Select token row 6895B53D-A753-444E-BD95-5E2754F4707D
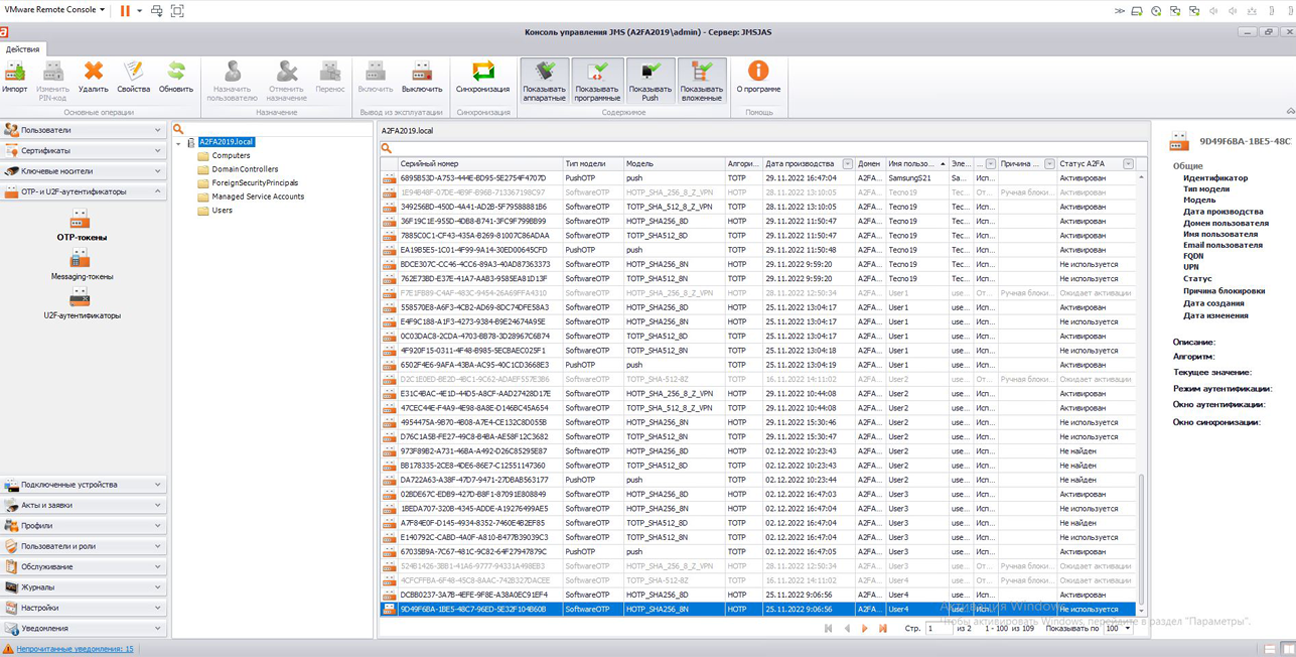 coord(760,178)
